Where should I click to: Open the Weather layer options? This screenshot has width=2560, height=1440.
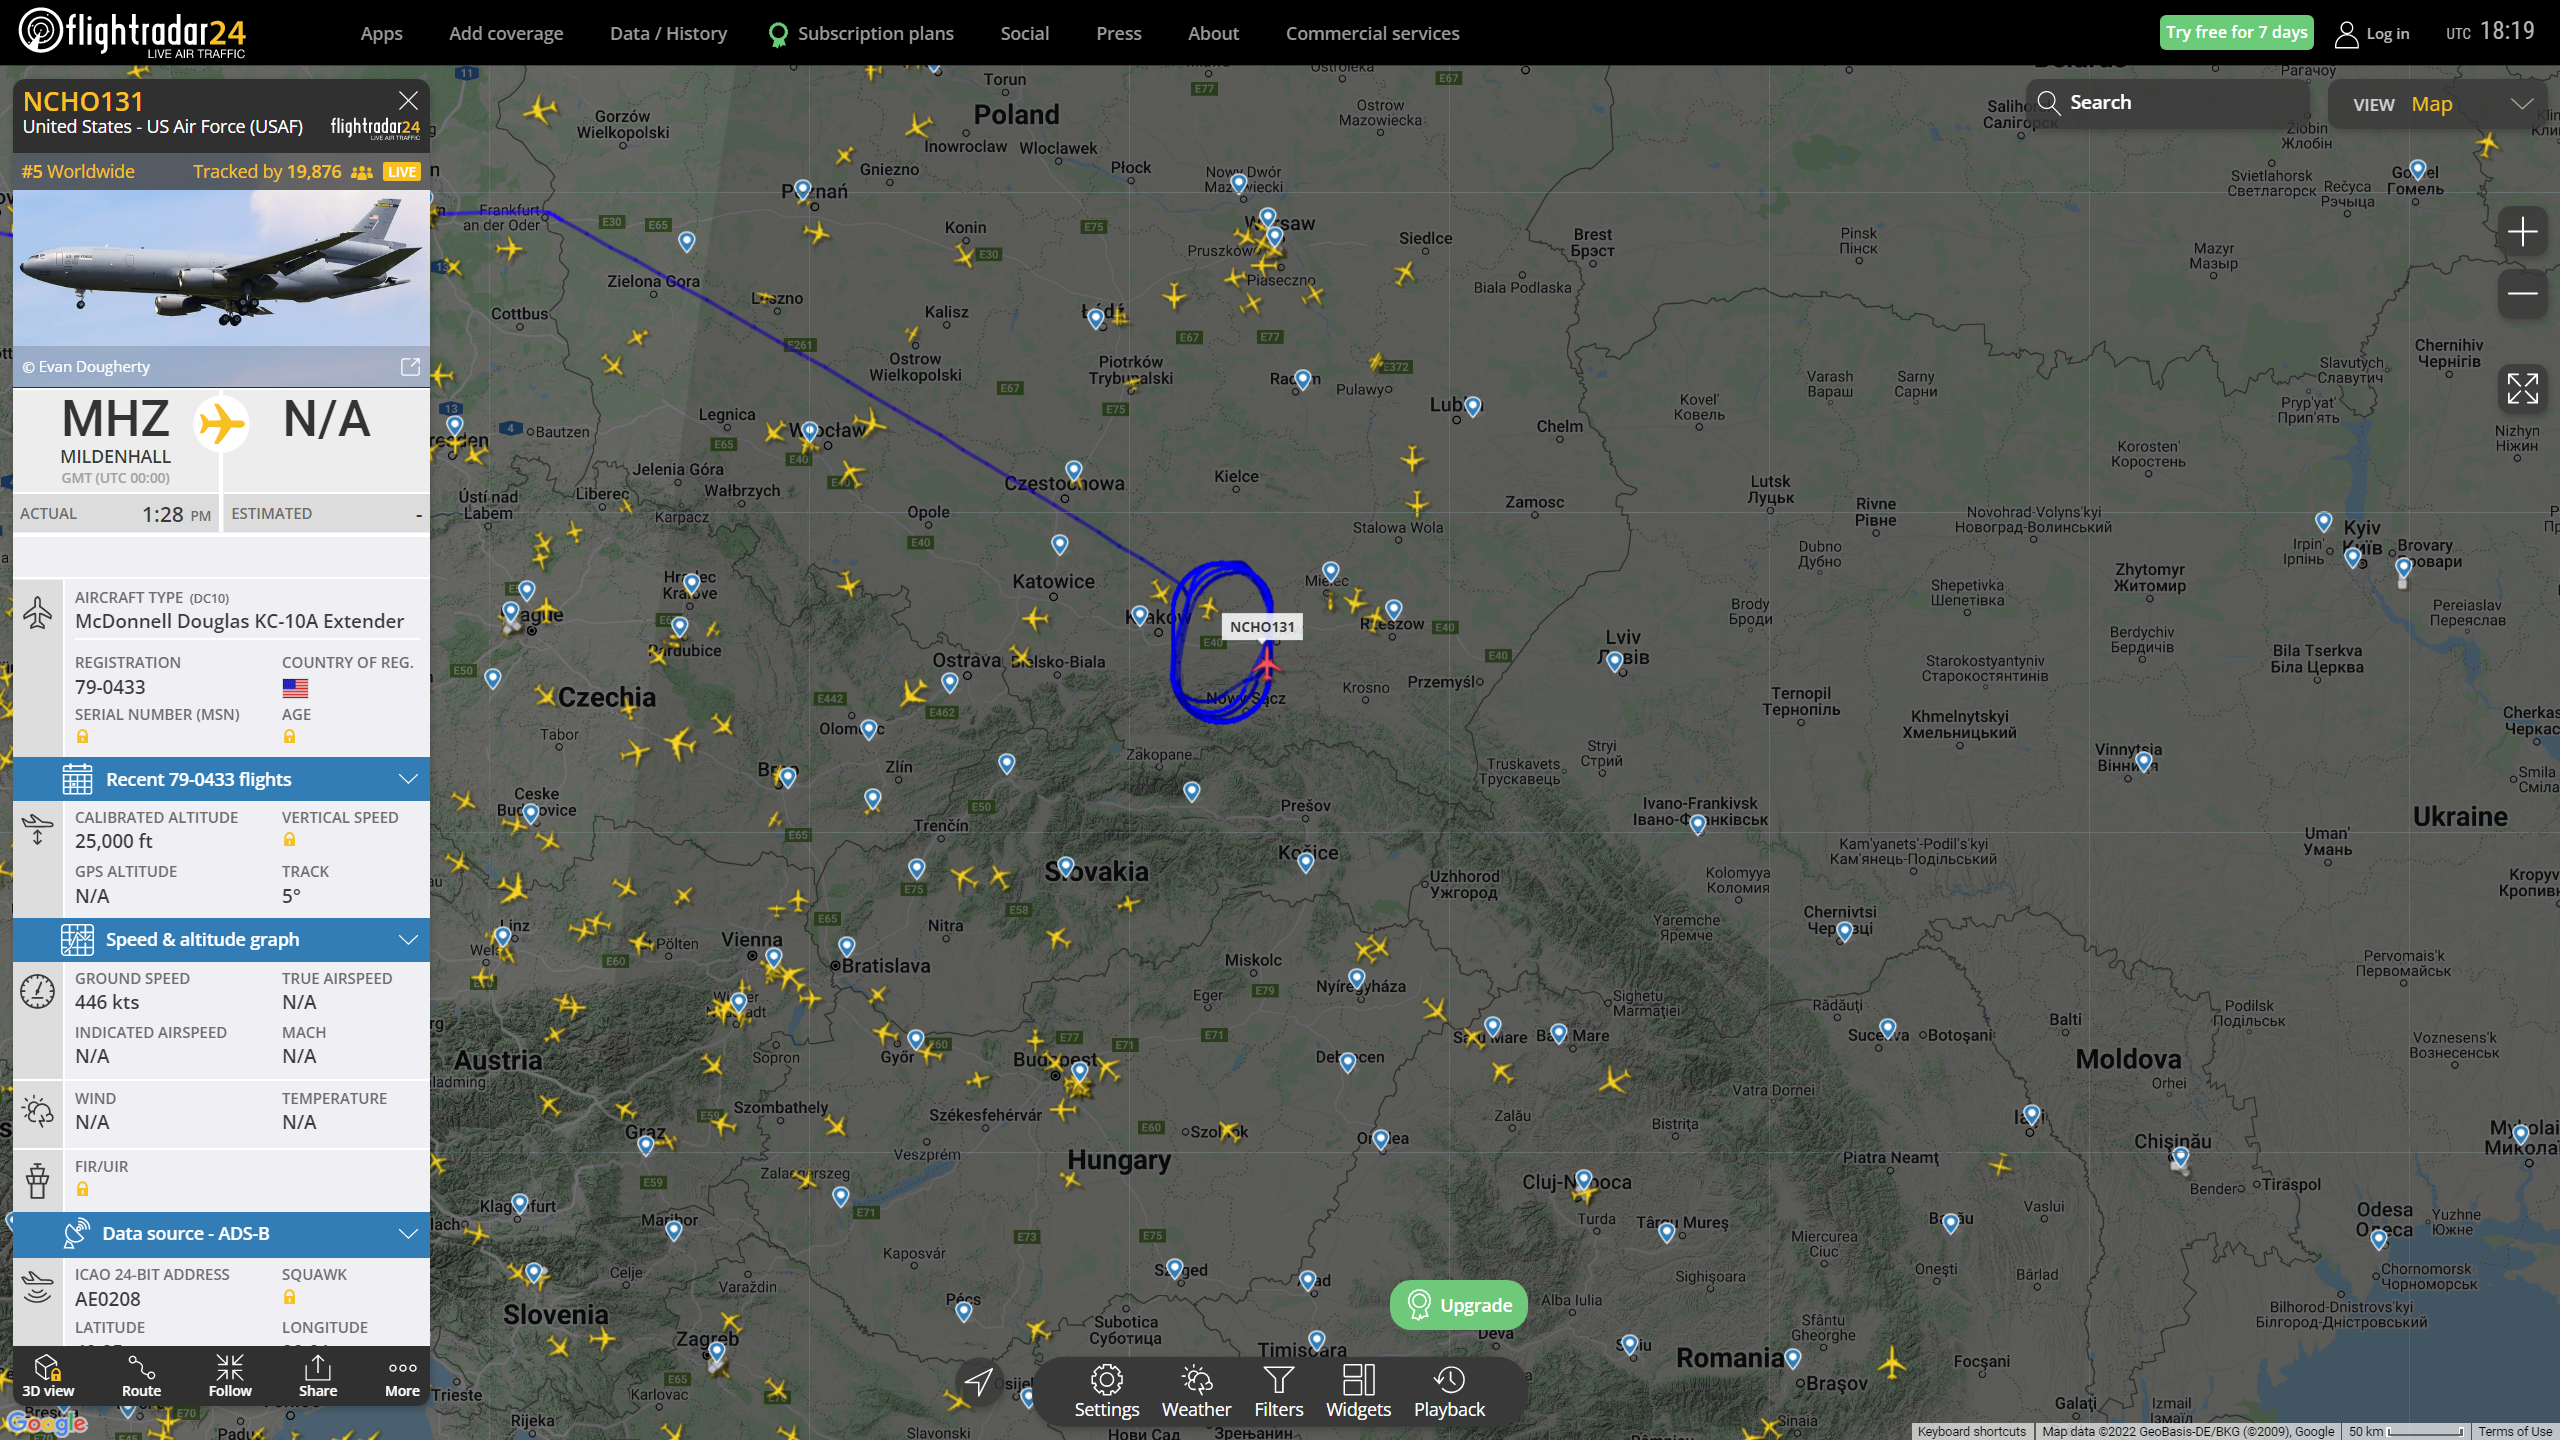click(1196, 1391)
